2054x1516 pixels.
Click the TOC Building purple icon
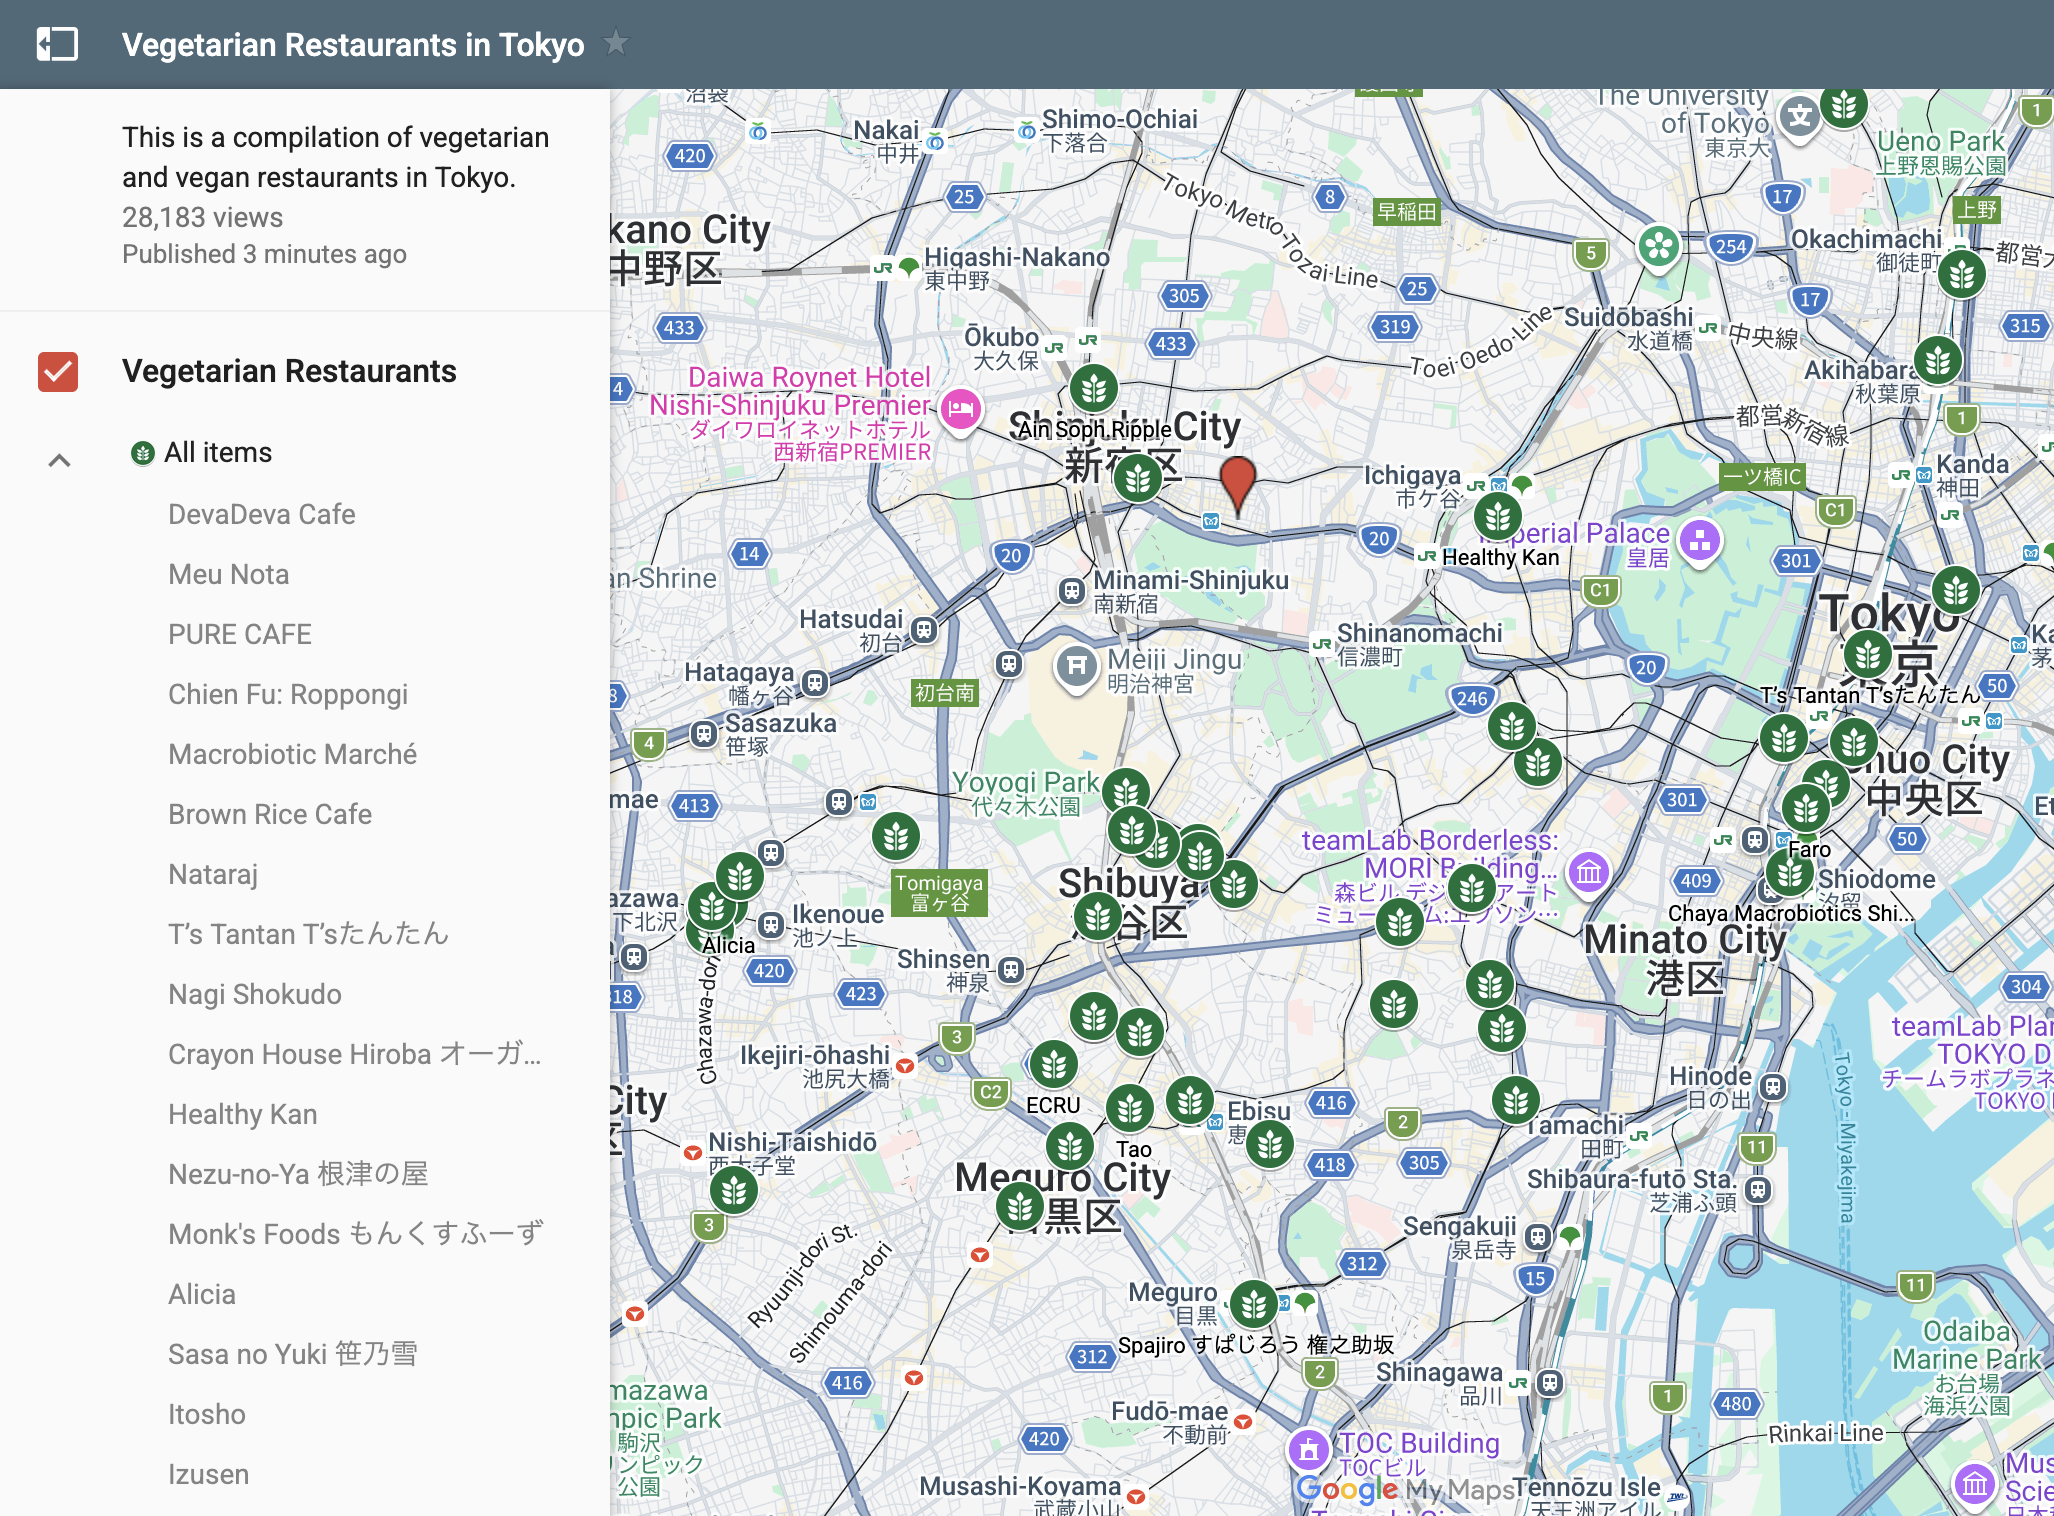(1307, 1449)
